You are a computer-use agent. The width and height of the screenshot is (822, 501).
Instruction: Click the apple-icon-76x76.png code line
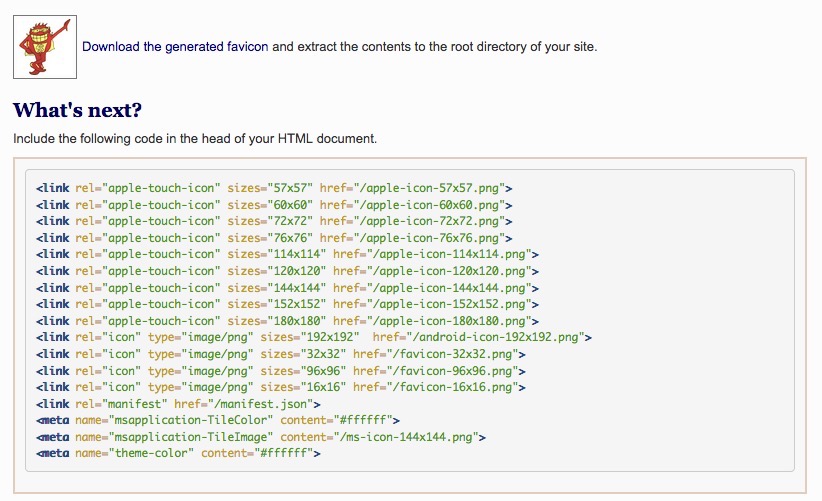tap(274, 237)
